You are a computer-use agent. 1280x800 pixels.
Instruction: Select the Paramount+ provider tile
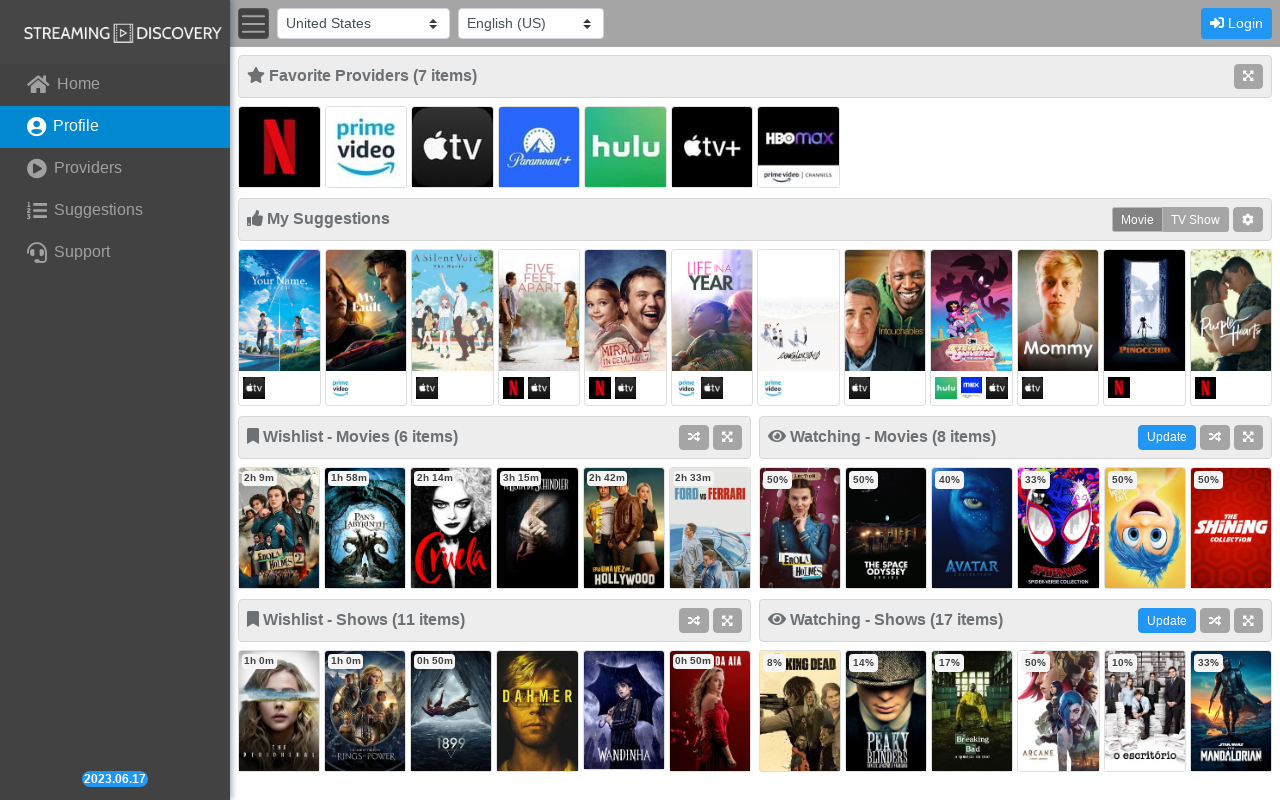[539, 147]
